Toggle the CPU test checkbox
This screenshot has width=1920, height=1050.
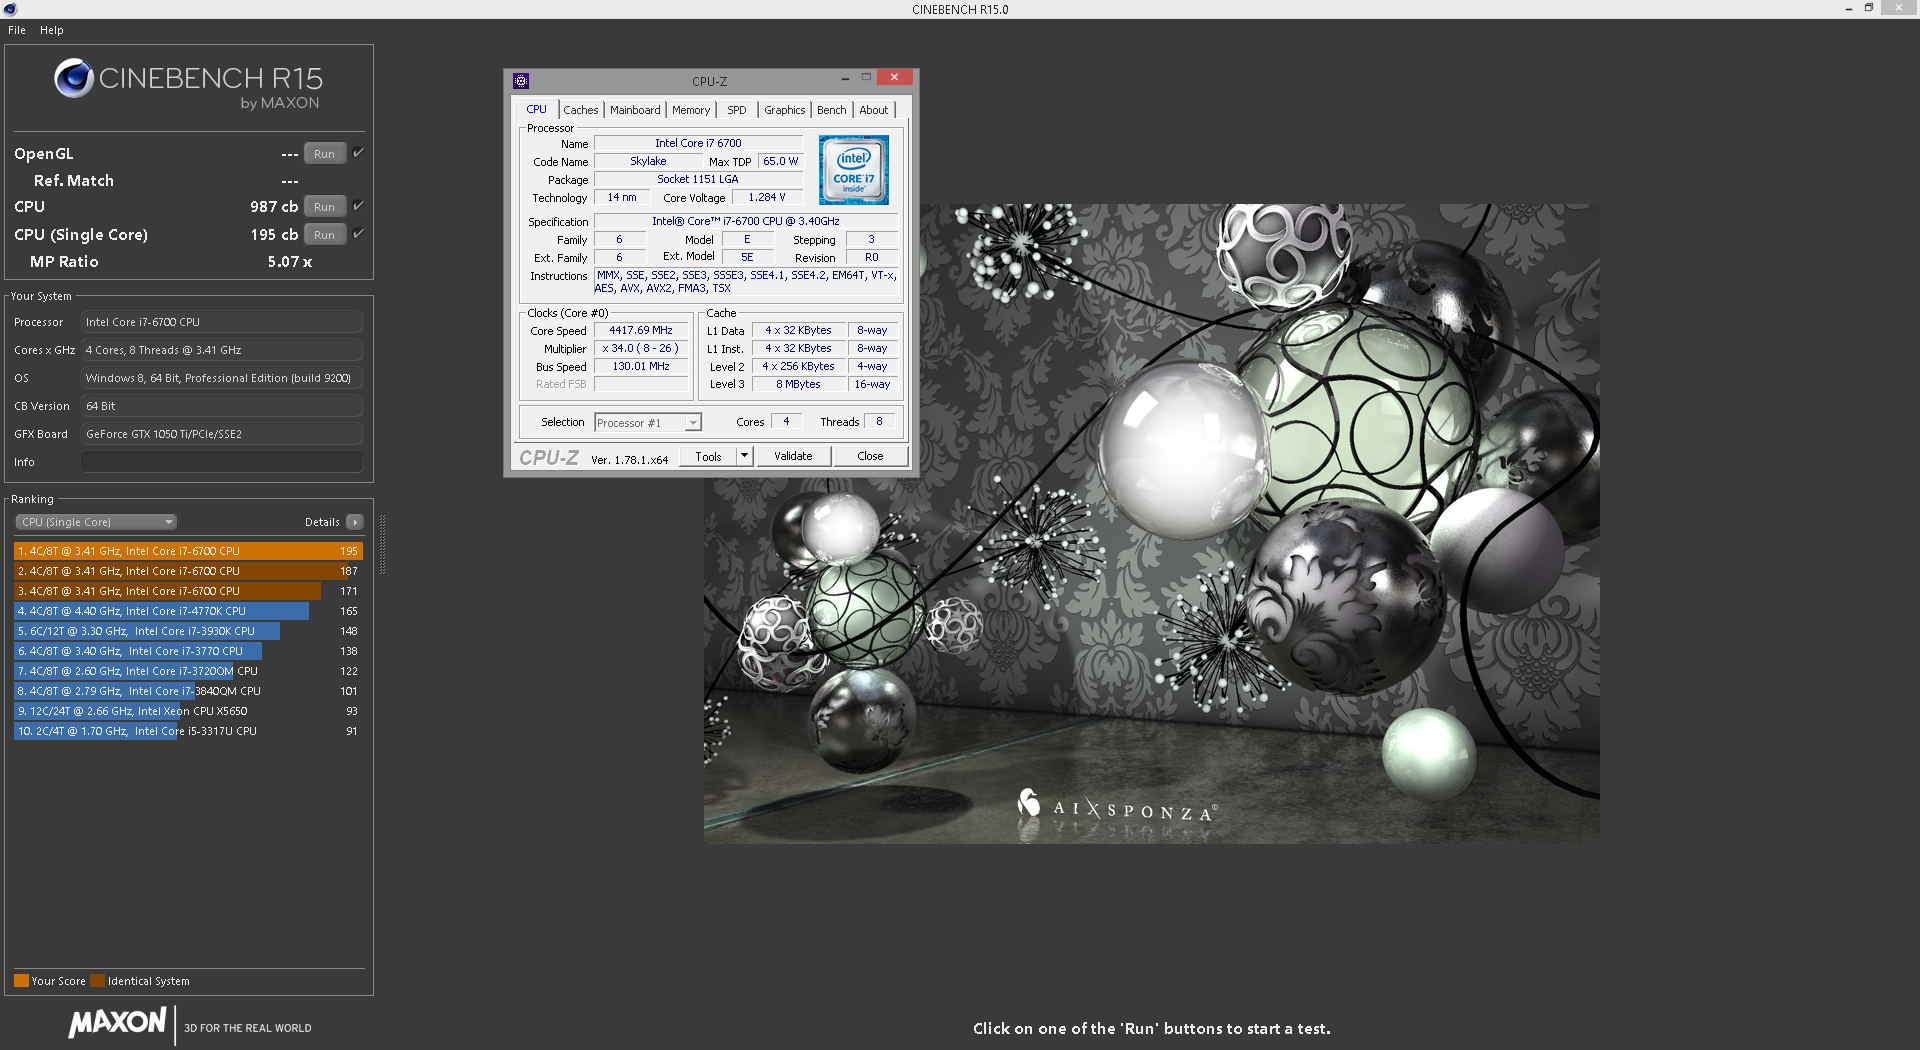(358, 206)
